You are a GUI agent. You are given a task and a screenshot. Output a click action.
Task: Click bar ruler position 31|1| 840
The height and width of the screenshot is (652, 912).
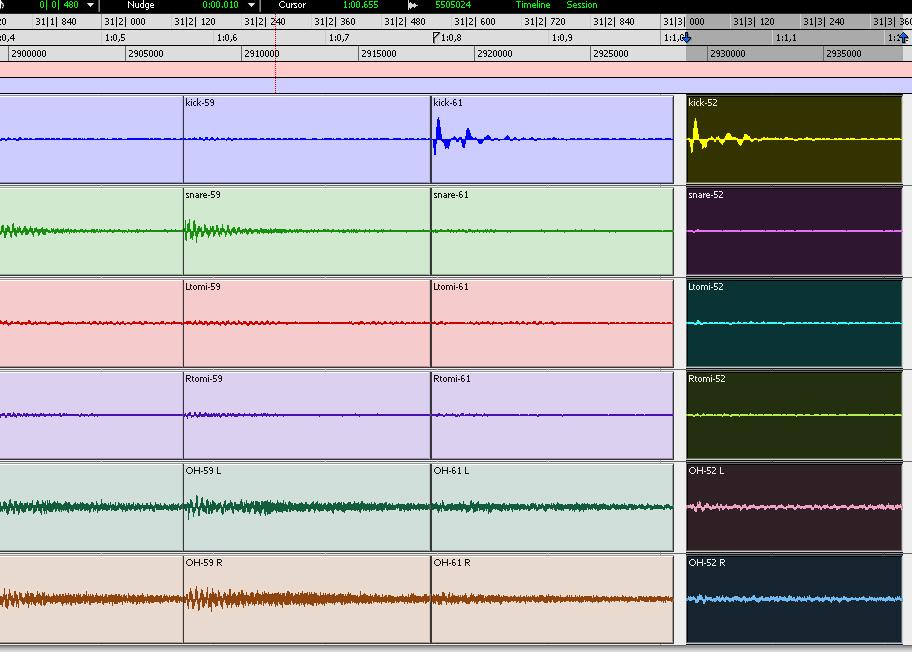pos(56,22)
